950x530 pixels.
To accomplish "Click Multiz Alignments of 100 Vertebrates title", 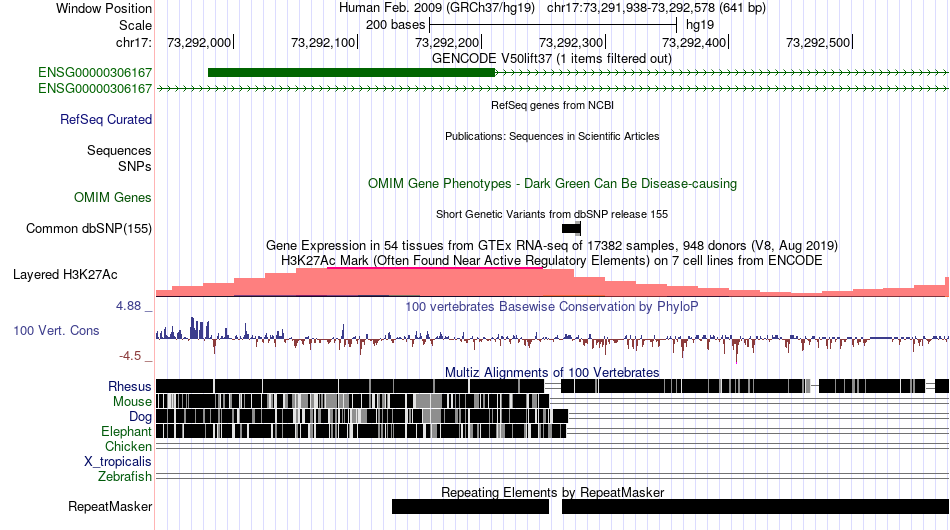I will 552,373.
